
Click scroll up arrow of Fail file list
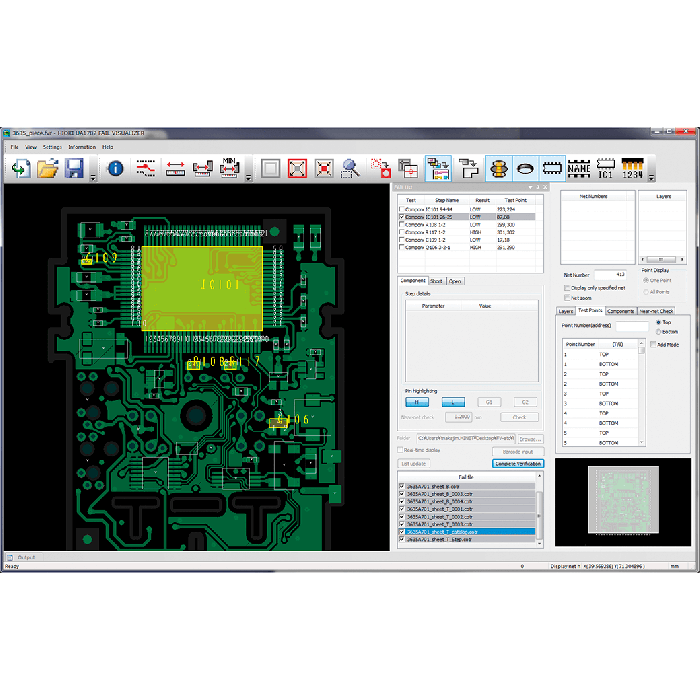point(539,477)
